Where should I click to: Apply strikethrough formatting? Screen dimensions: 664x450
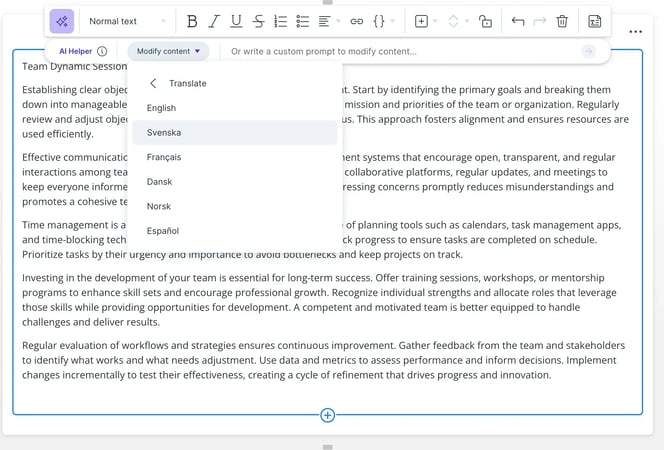(x=258, y=21)
